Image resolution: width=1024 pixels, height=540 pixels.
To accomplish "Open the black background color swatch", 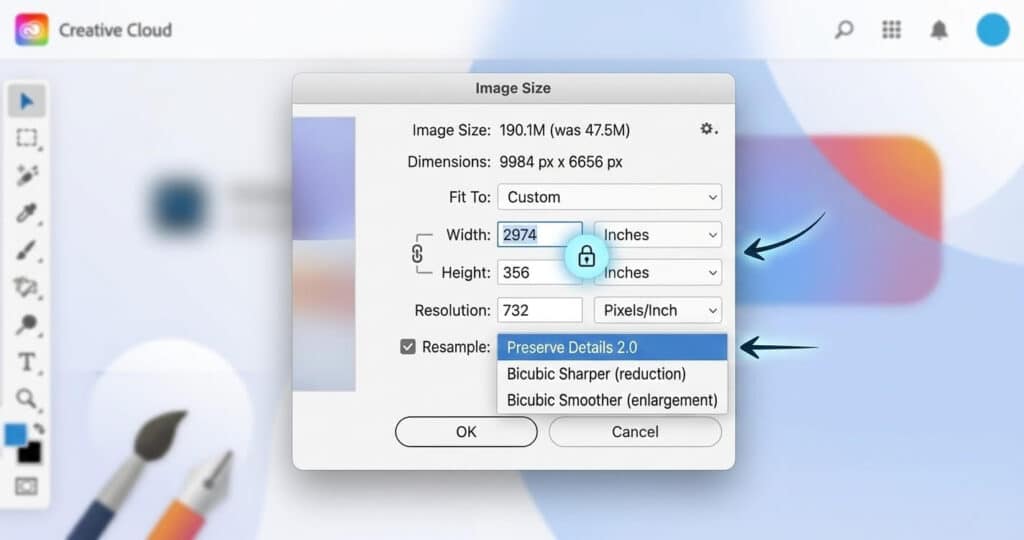I will 30,452.
